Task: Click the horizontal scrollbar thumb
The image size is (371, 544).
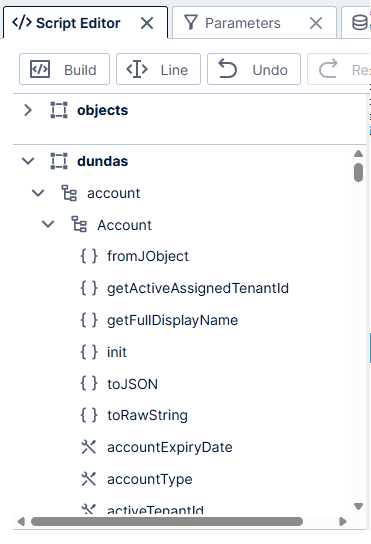Action: pyautogui.click(x=167, y=521)
